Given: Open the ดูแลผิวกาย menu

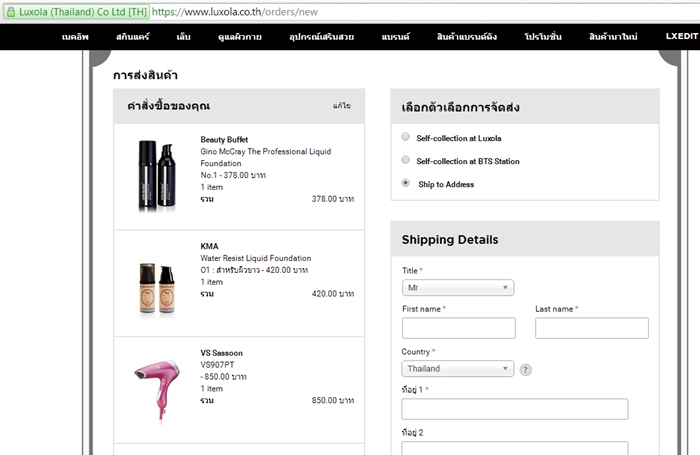Looking at the screenshot, I should [240, 37].
